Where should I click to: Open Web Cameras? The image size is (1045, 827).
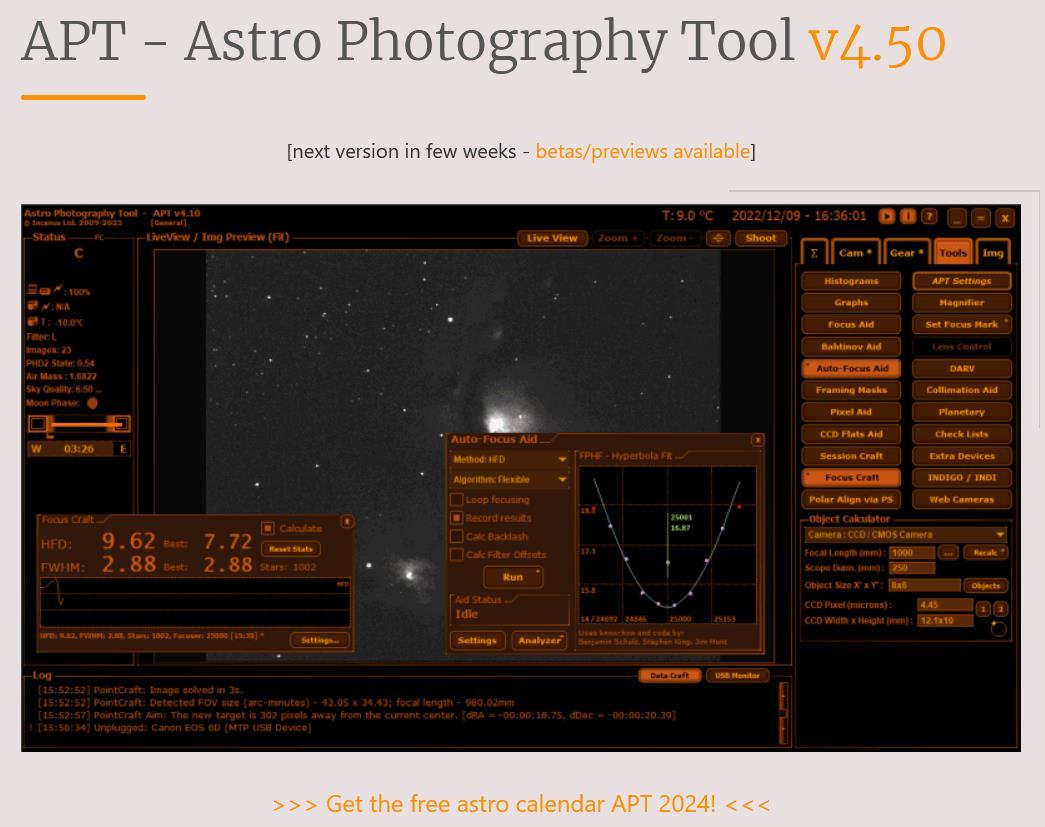962,499
